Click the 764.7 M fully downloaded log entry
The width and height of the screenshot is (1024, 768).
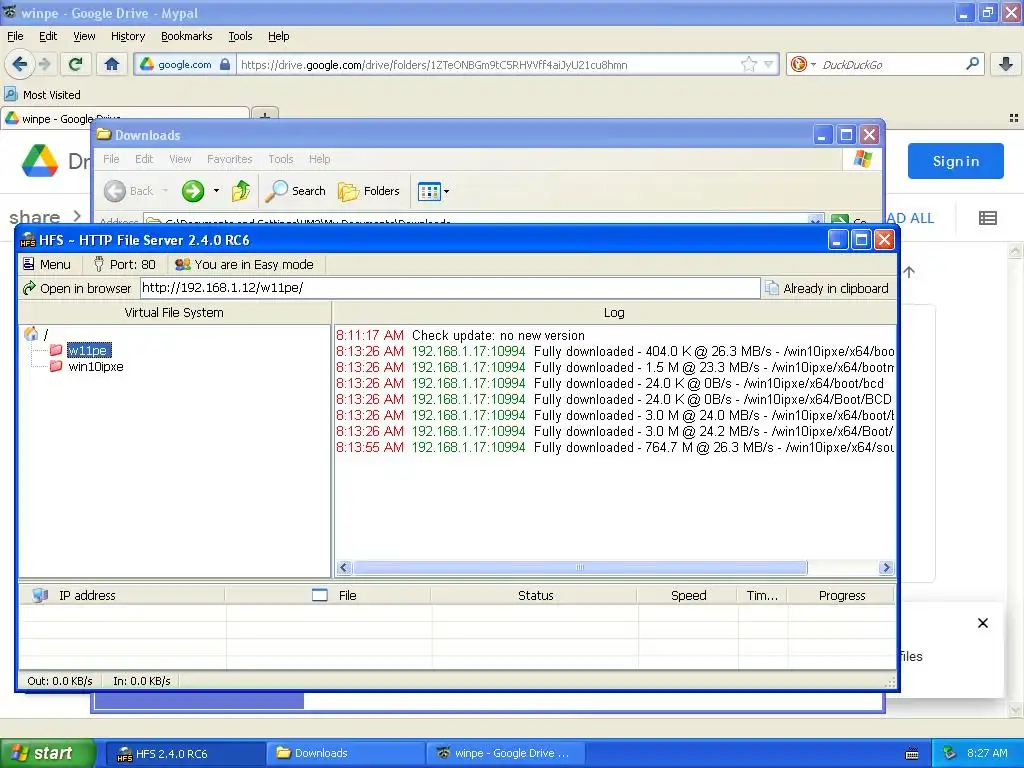coord(615,447)
